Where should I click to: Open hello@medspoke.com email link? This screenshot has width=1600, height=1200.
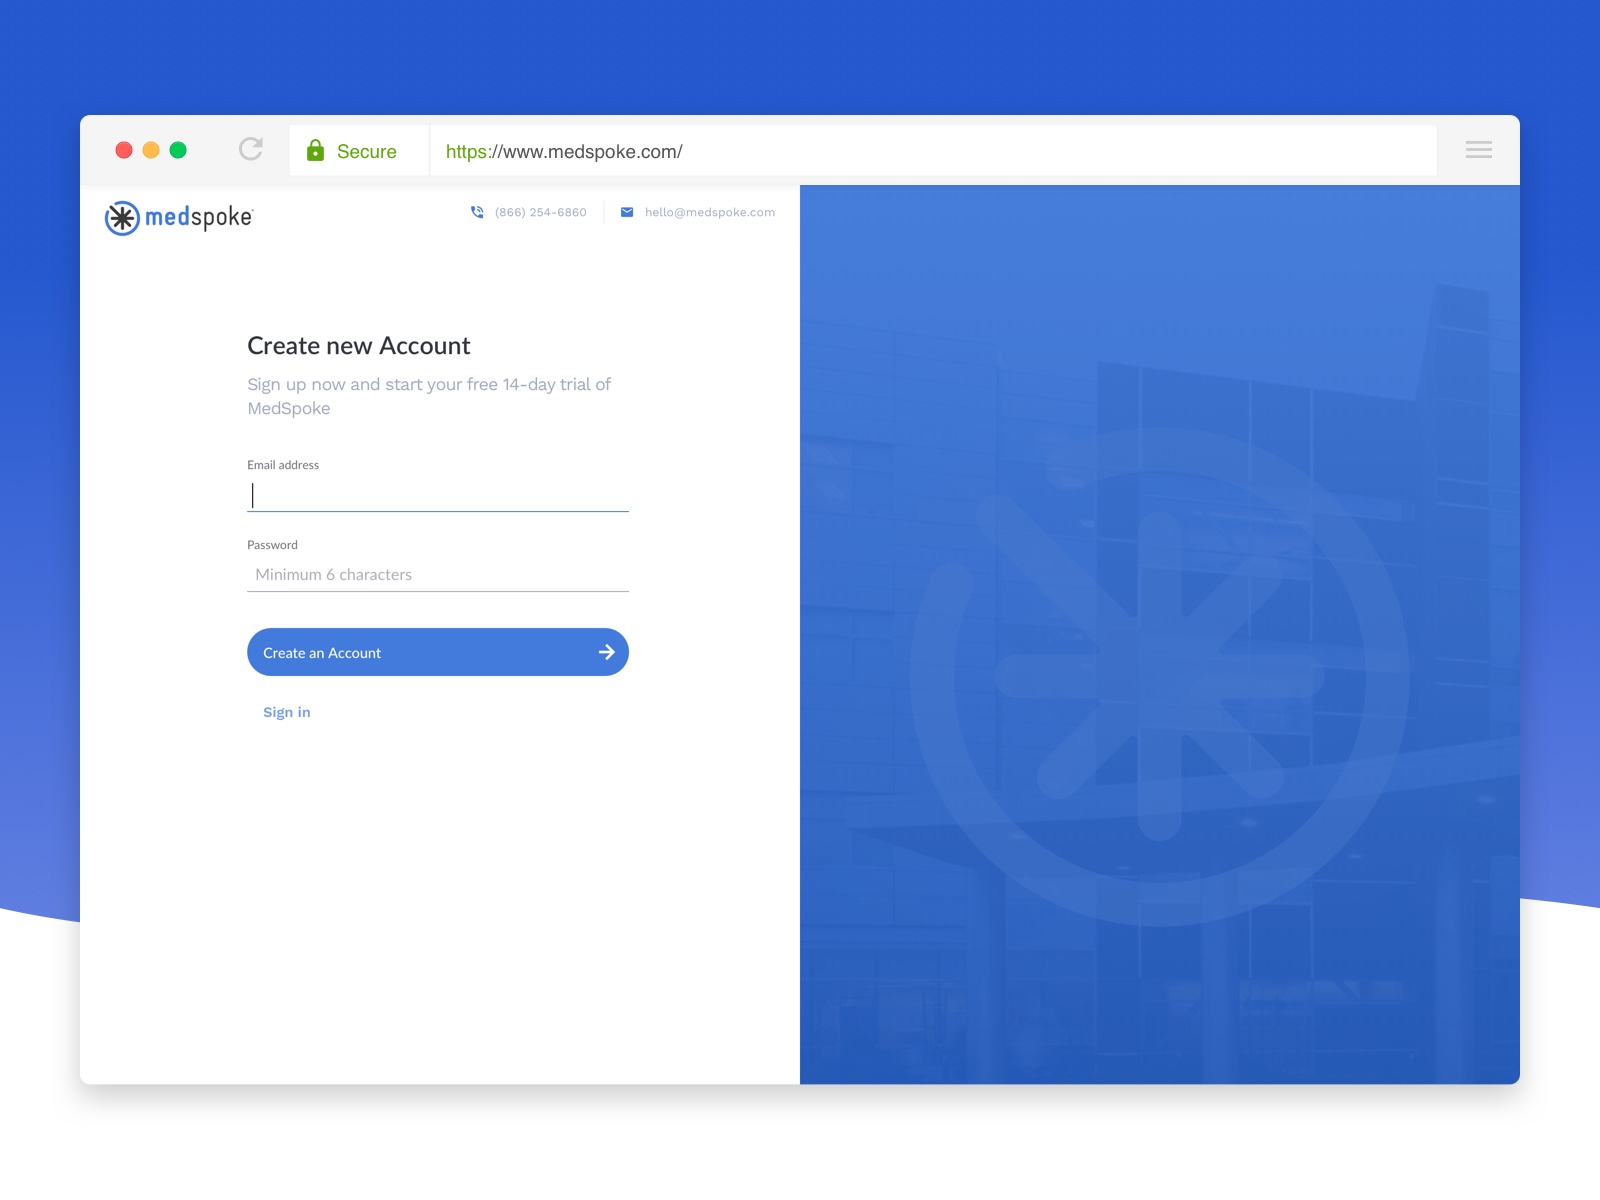pos(710,212)
